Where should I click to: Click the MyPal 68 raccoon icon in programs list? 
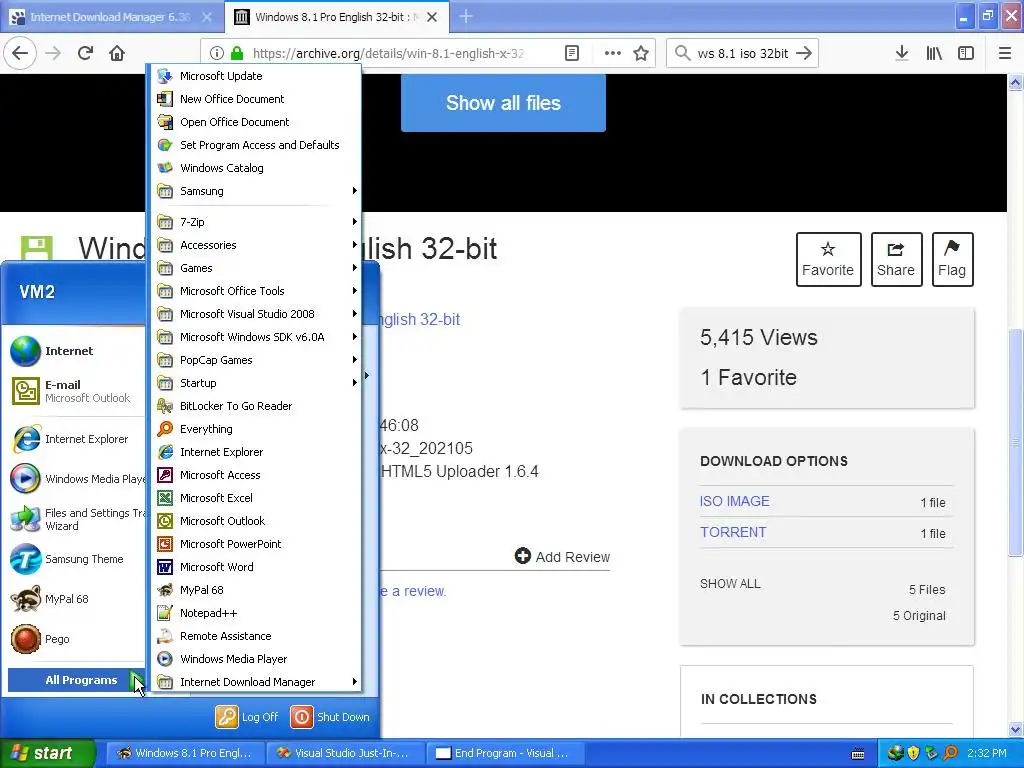point(165,590)
